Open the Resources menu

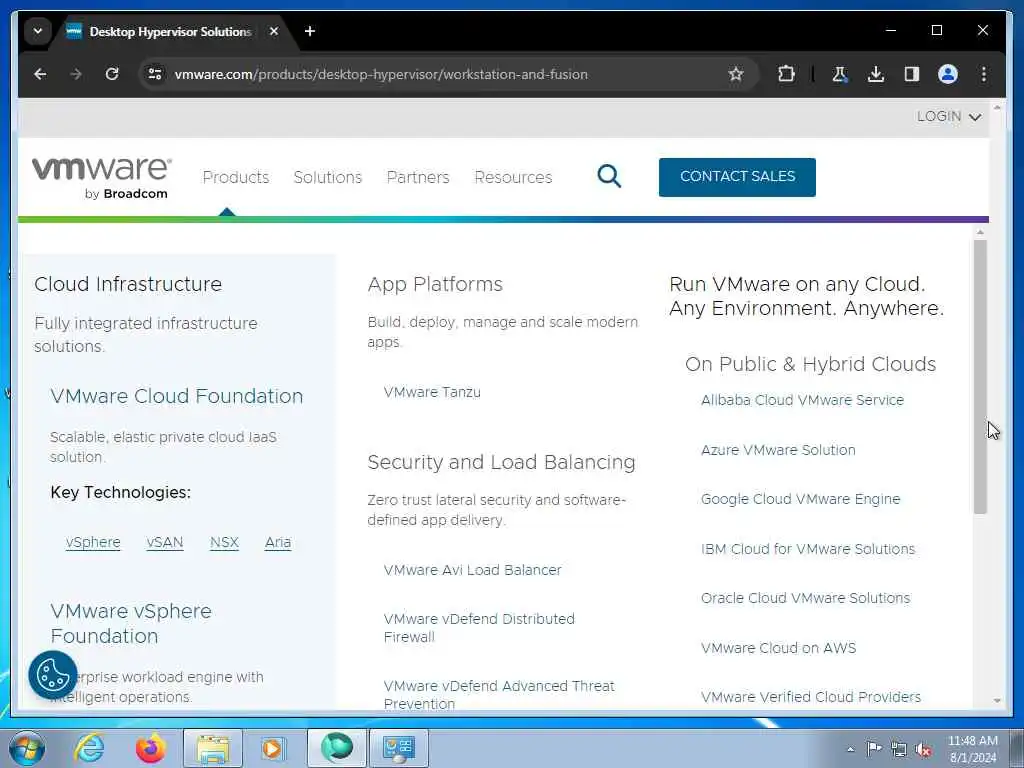pyautogui.click(x=513, y=177)
